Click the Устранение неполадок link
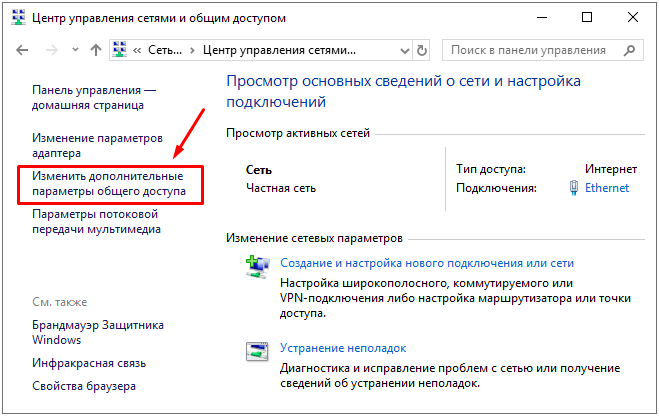Image resolution: width=659 pixels, height=416 pixels. pyautogui.click(x=343, y=348)
